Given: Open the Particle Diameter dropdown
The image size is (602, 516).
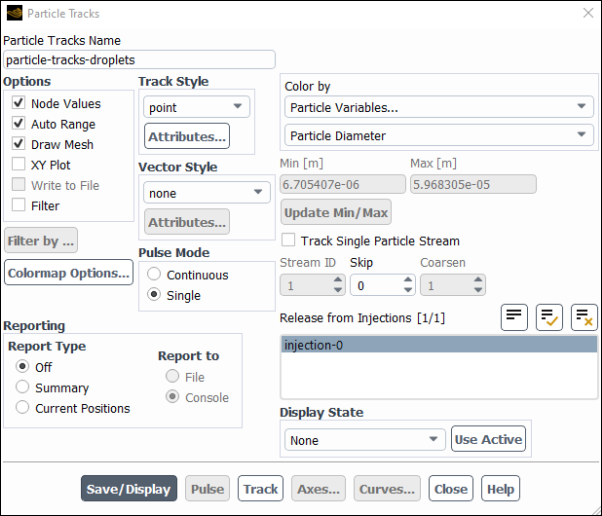Looking at the screenshot, I should 439,135.
